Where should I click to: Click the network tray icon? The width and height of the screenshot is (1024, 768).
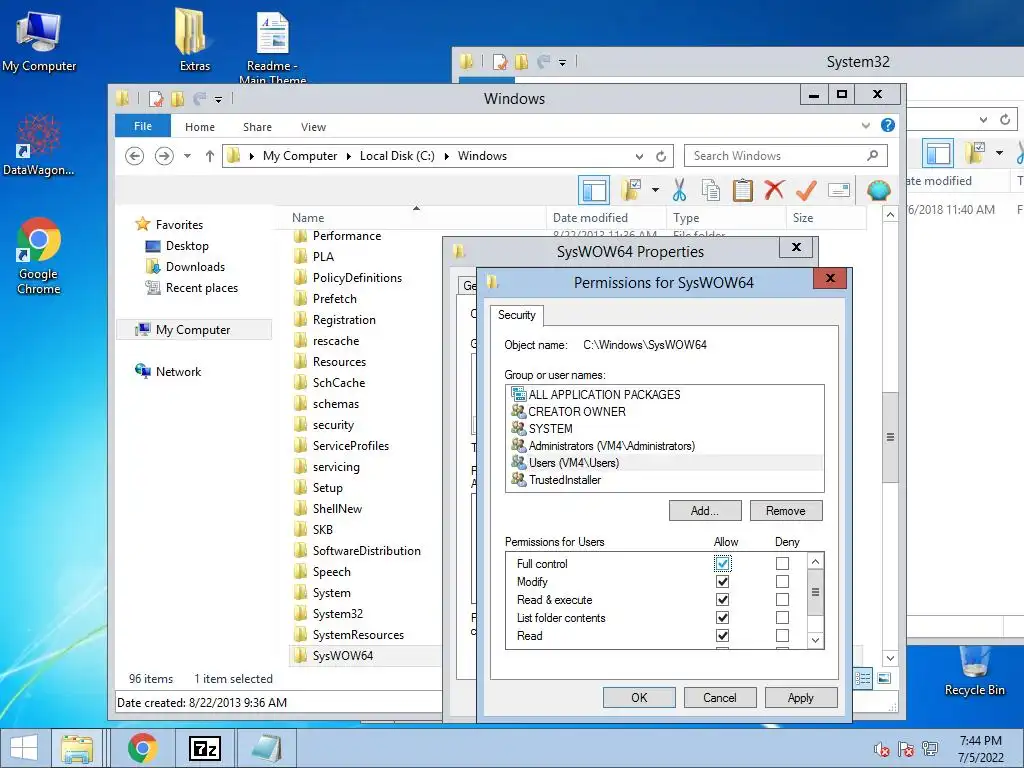click(x=930, y=749)
